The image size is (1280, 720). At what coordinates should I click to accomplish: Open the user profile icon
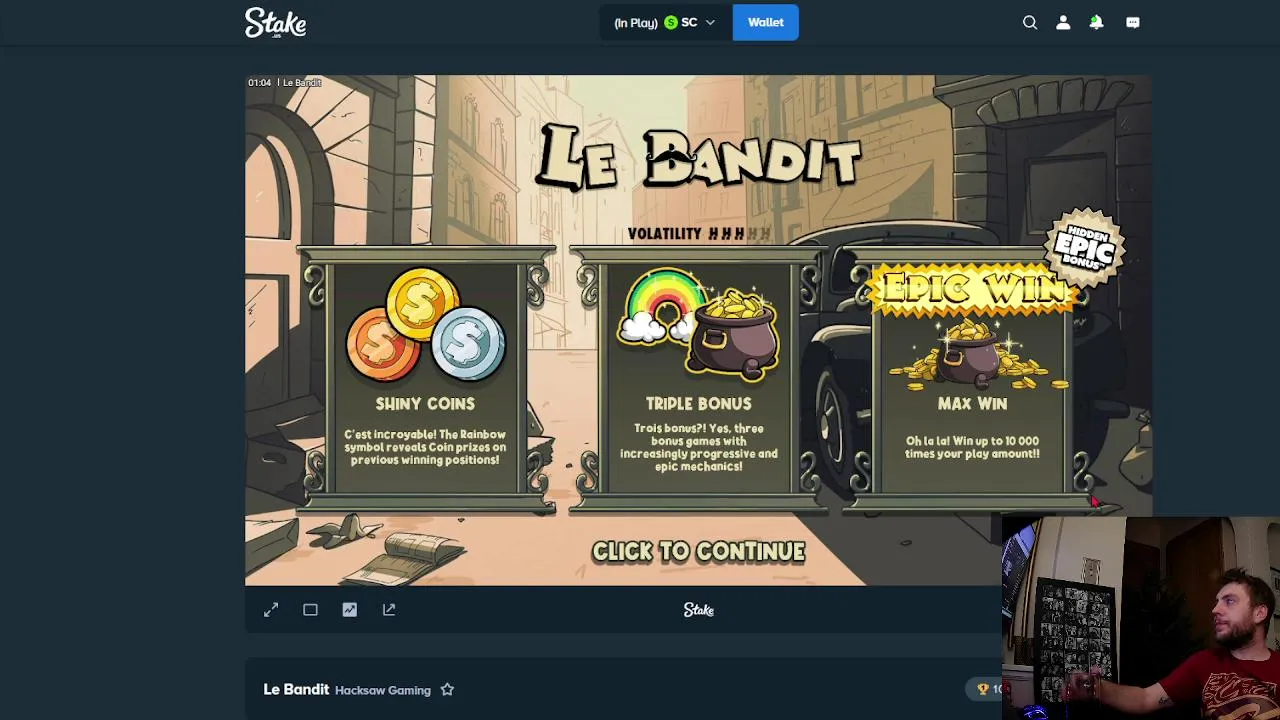pos(1063,22)
